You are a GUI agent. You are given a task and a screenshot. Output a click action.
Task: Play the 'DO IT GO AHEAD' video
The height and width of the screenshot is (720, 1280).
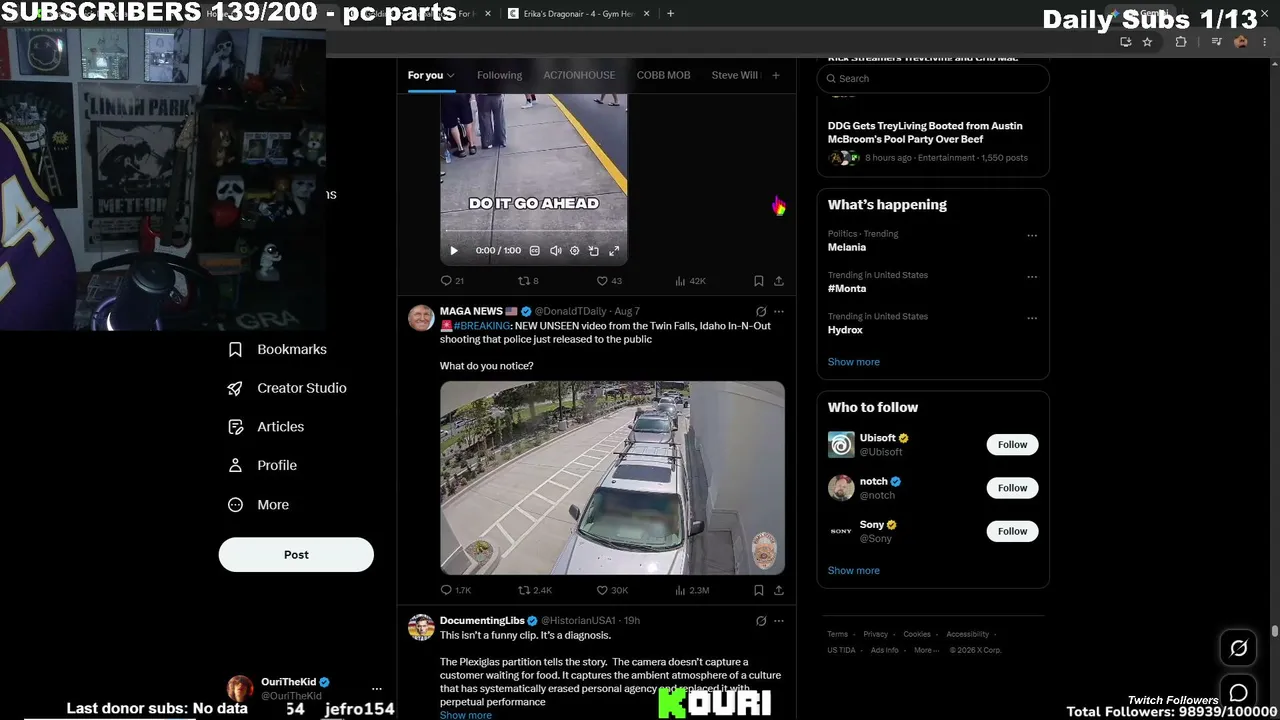(453, 251)
